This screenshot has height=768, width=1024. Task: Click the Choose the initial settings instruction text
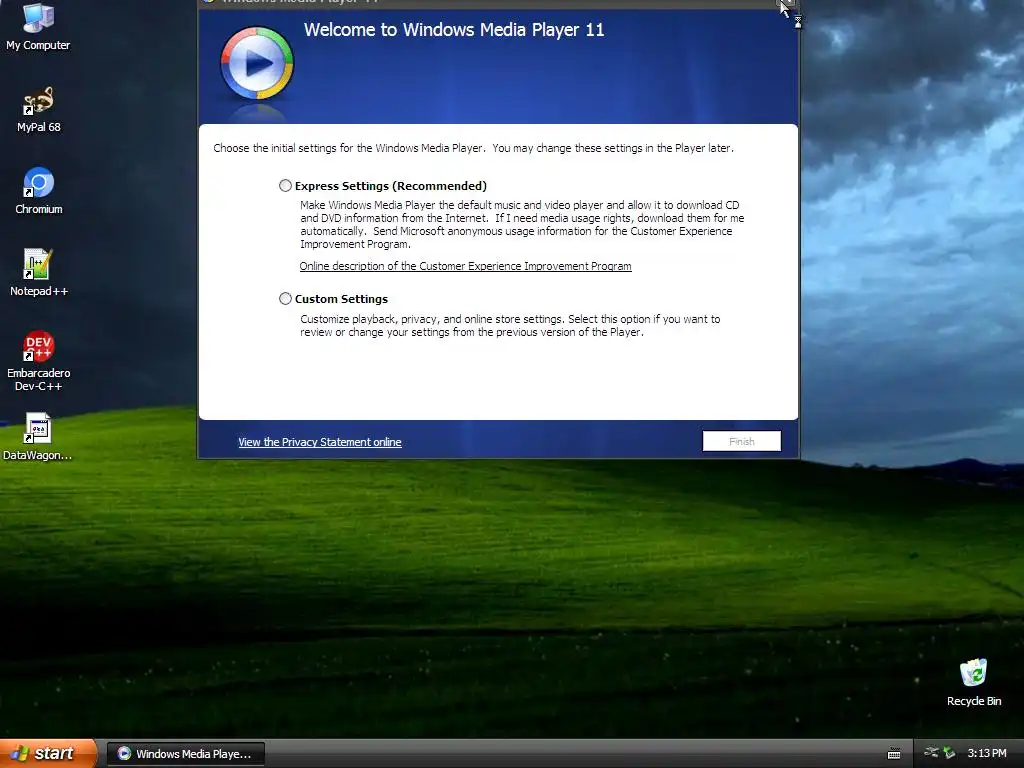click(473, 148)
